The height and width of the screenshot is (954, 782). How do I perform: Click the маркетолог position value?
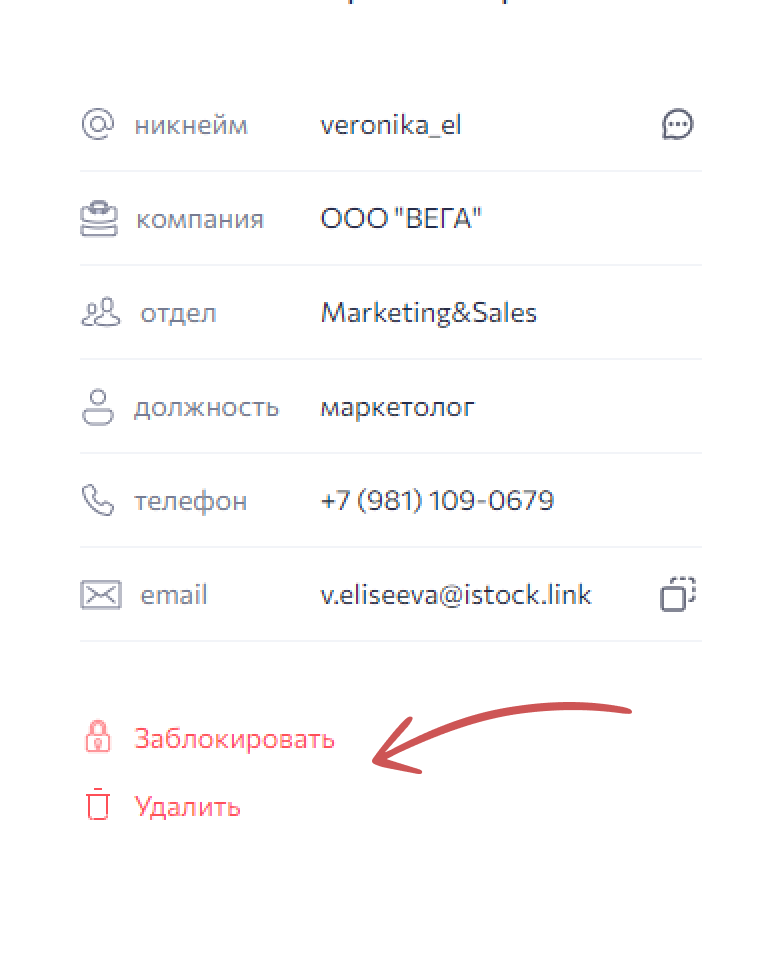397,408
